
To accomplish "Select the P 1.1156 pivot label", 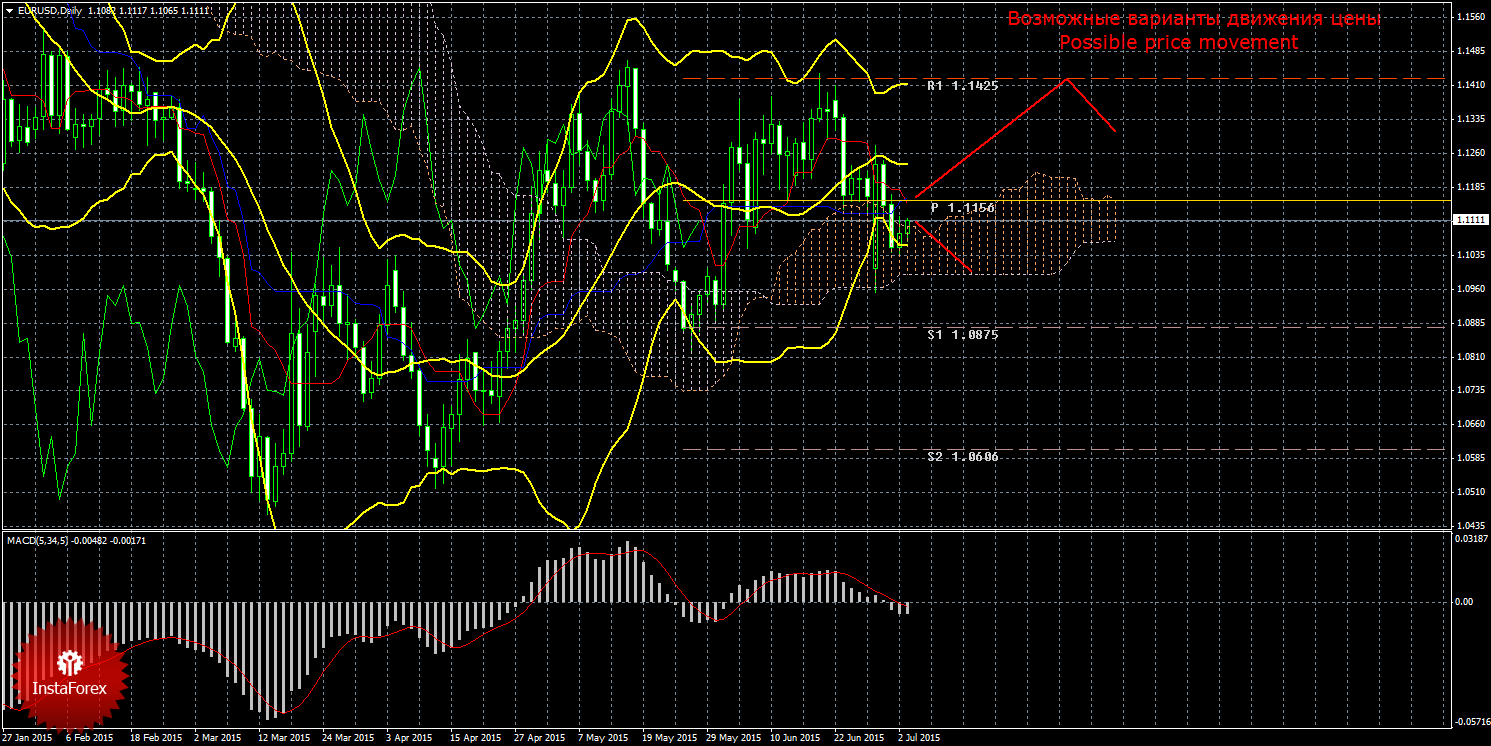I will click(x=962, y=207).
